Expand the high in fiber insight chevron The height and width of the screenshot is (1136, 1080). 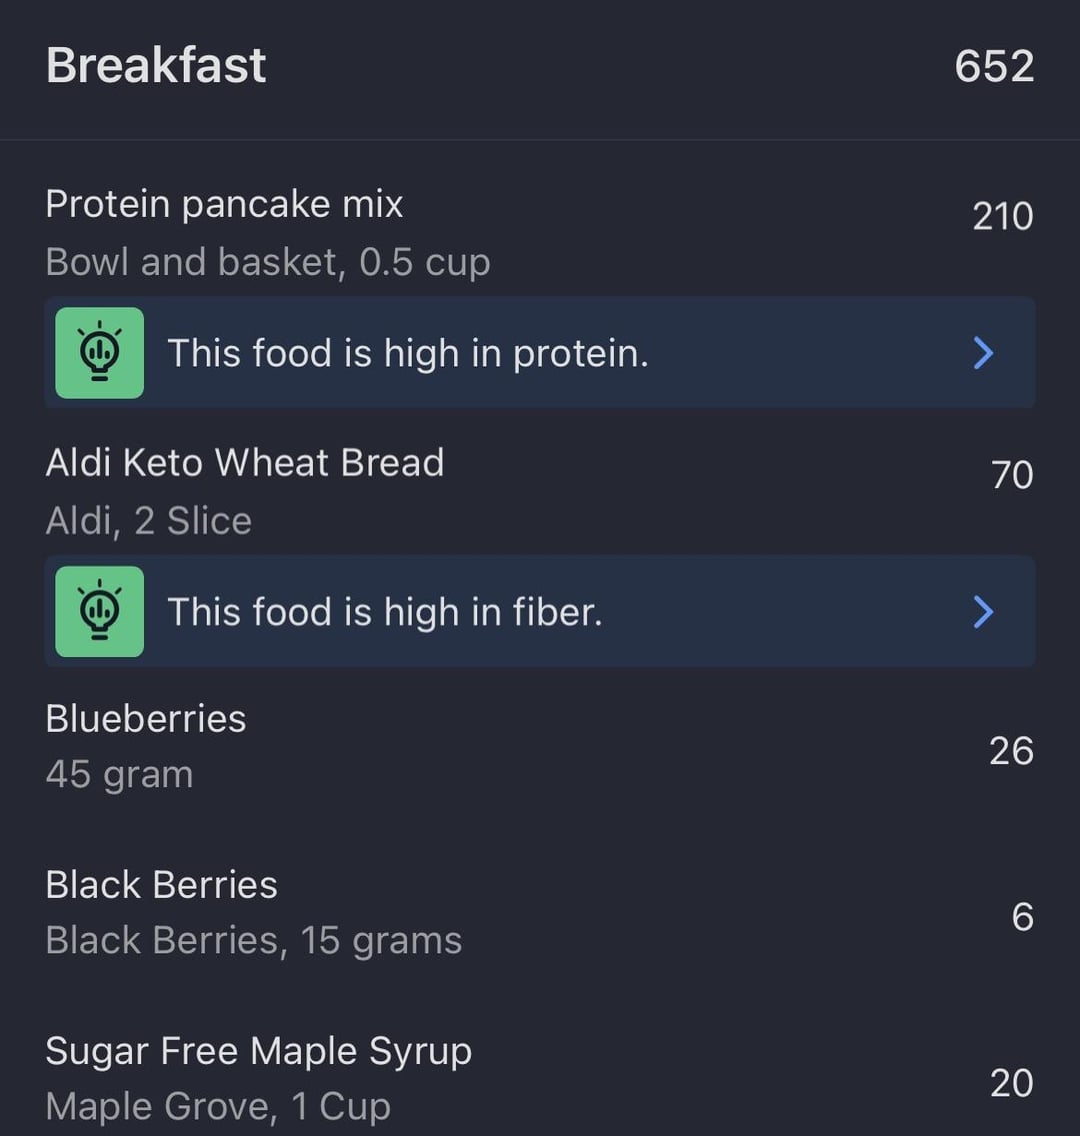[983, 611]
